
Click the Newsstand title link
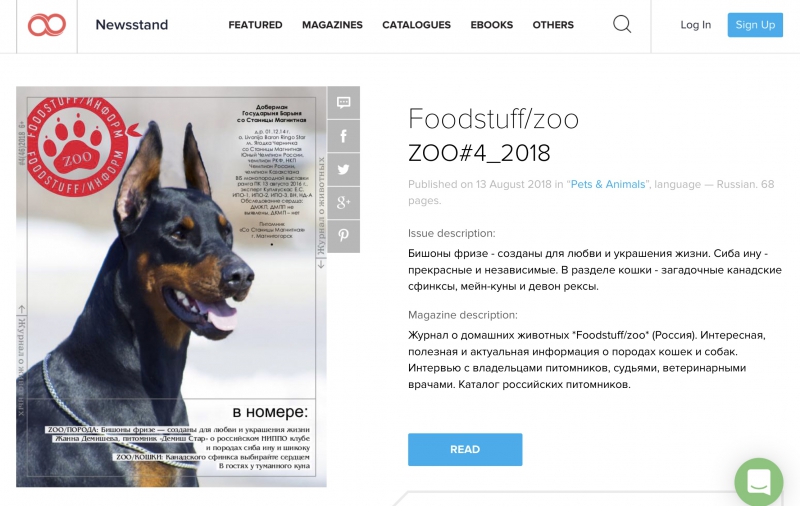click(132, 24)
